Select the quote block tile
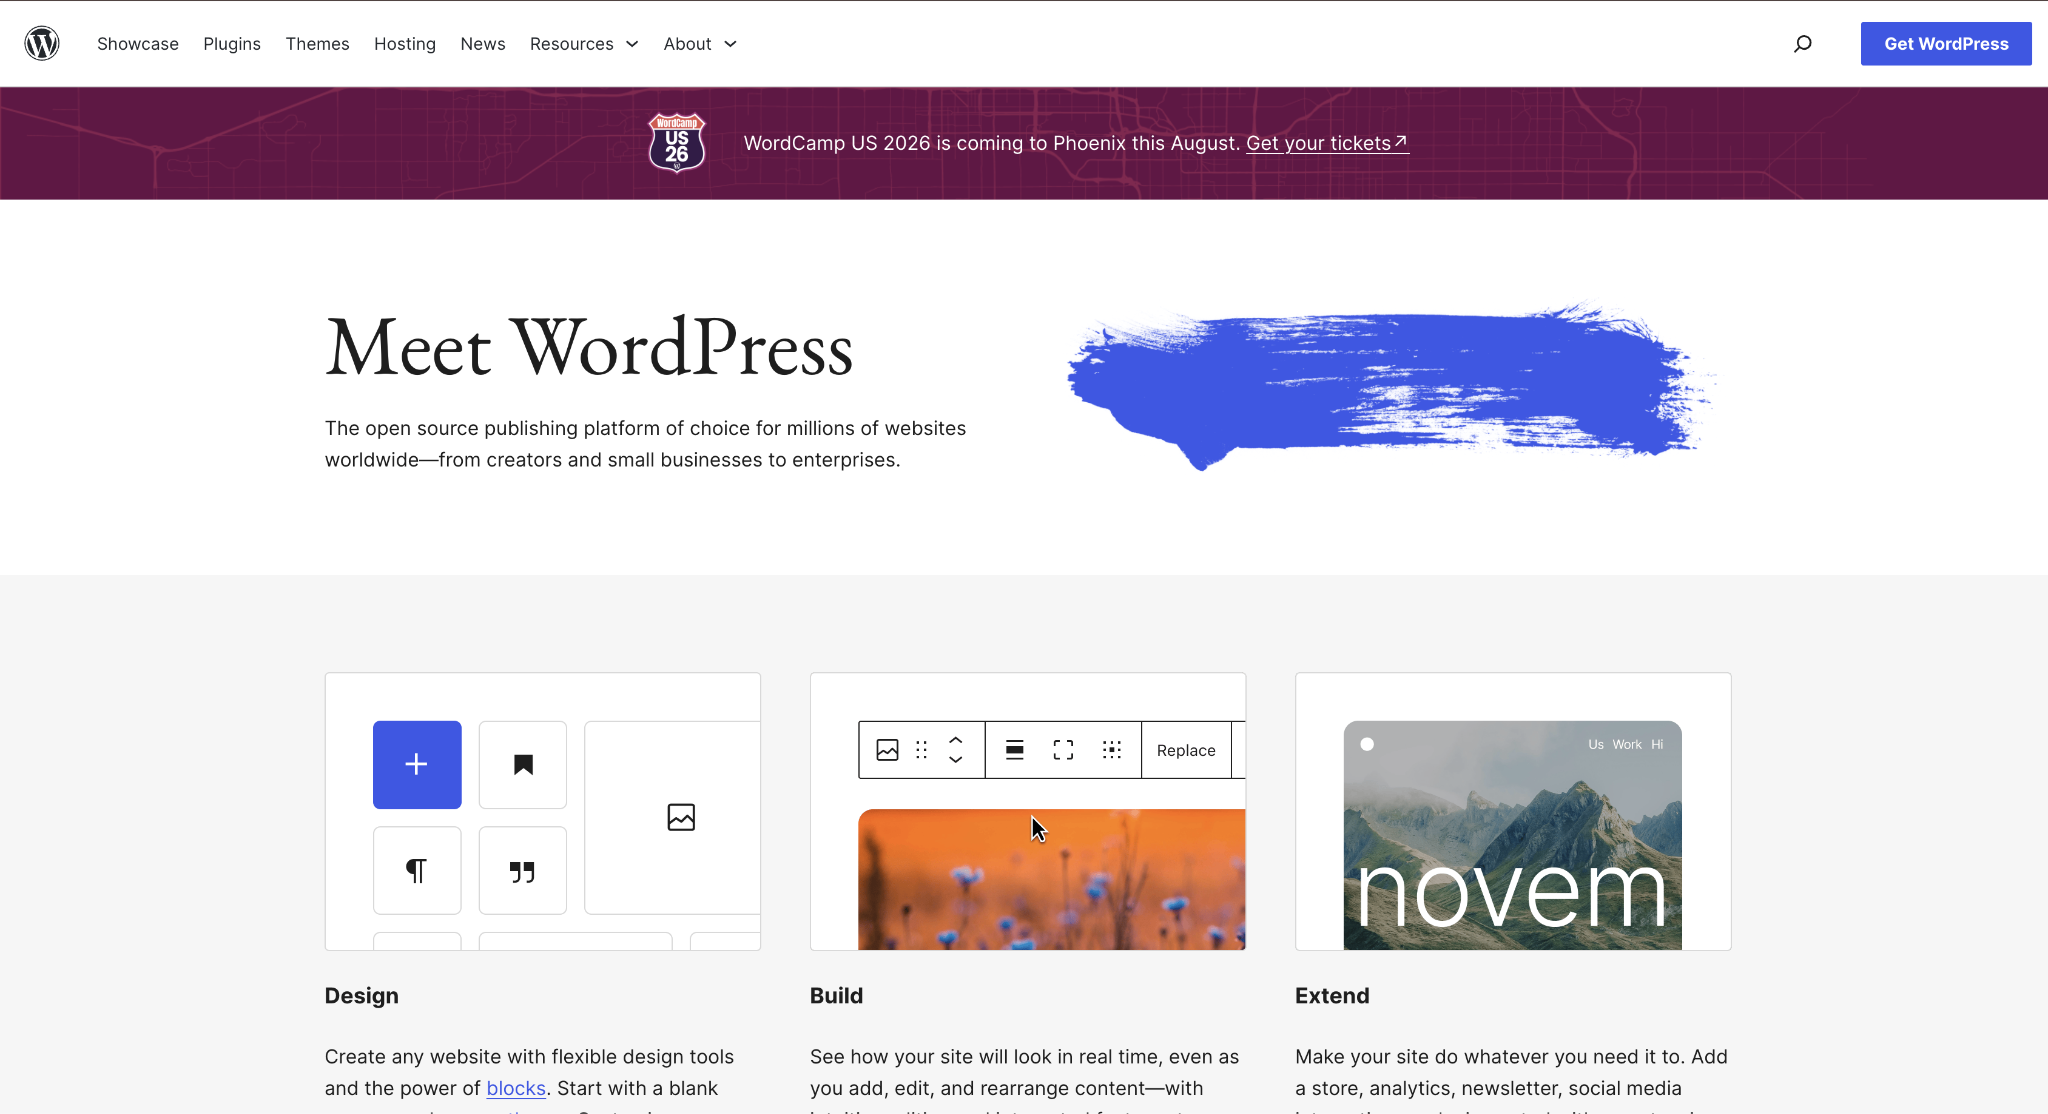 523,871
